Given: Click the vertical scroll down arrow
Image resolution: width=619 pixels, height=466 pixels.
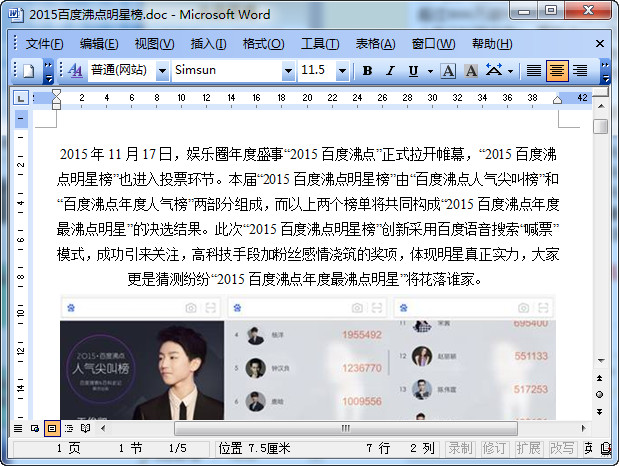Looking at the screenshot, I should tap(600, 361).
